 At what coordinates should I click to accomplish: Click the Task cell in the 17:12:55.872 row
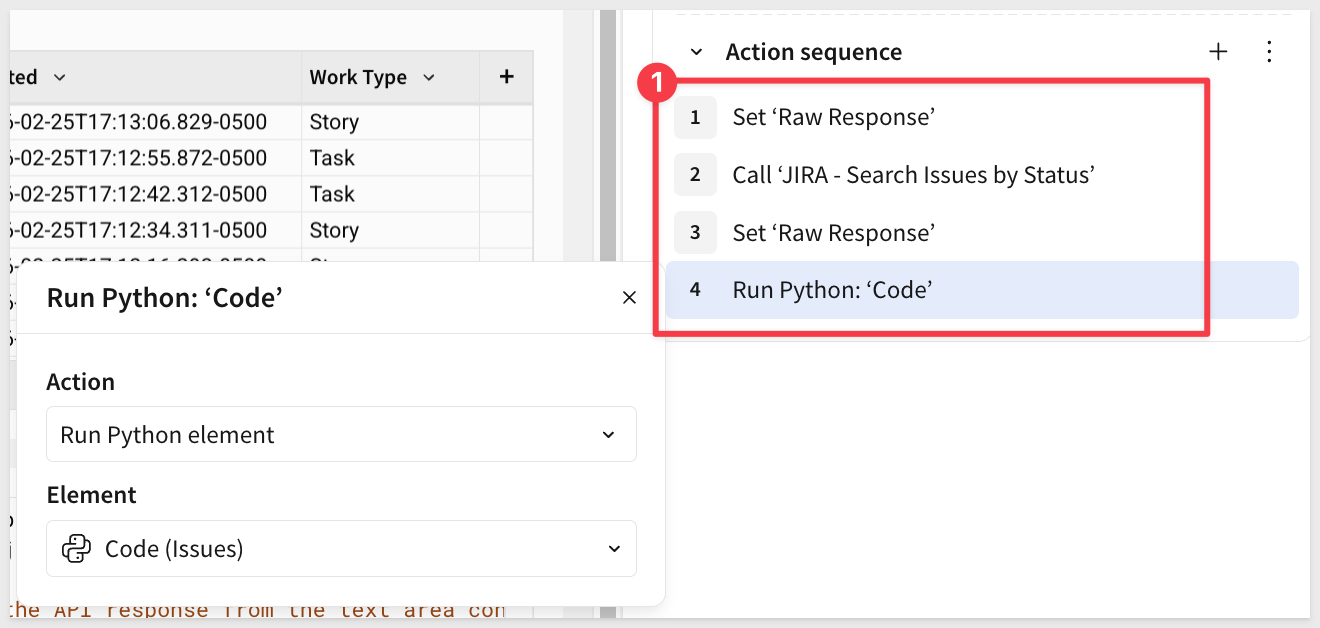(x=390, y=158)
